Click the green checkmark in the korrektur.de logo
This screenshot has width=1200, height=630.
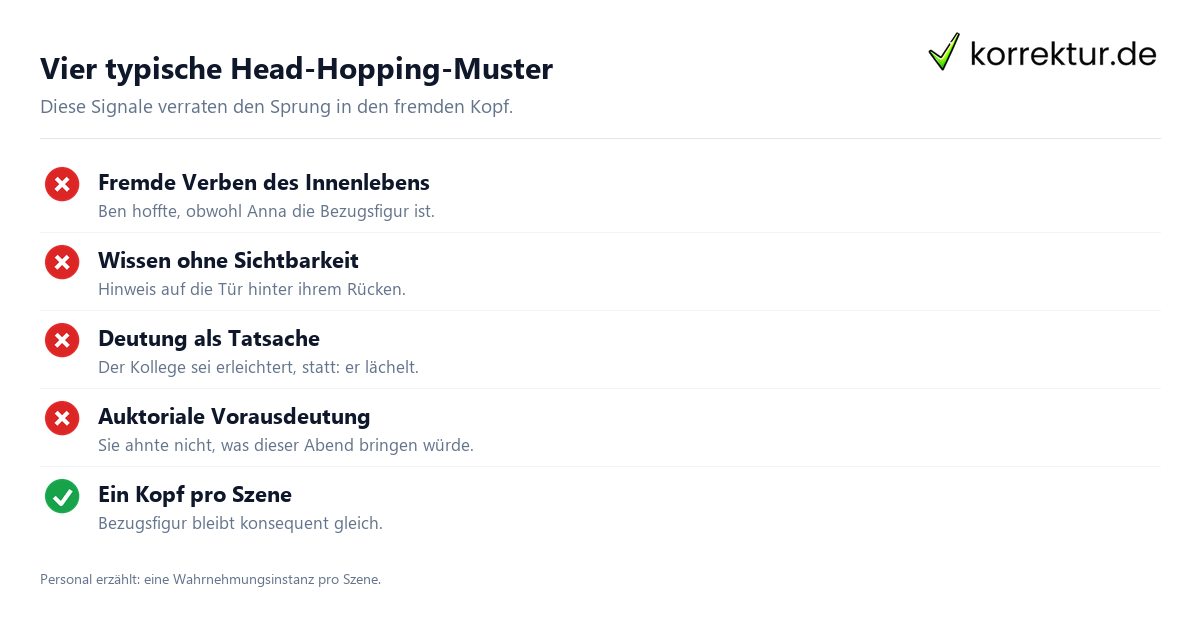click(944, 52)
